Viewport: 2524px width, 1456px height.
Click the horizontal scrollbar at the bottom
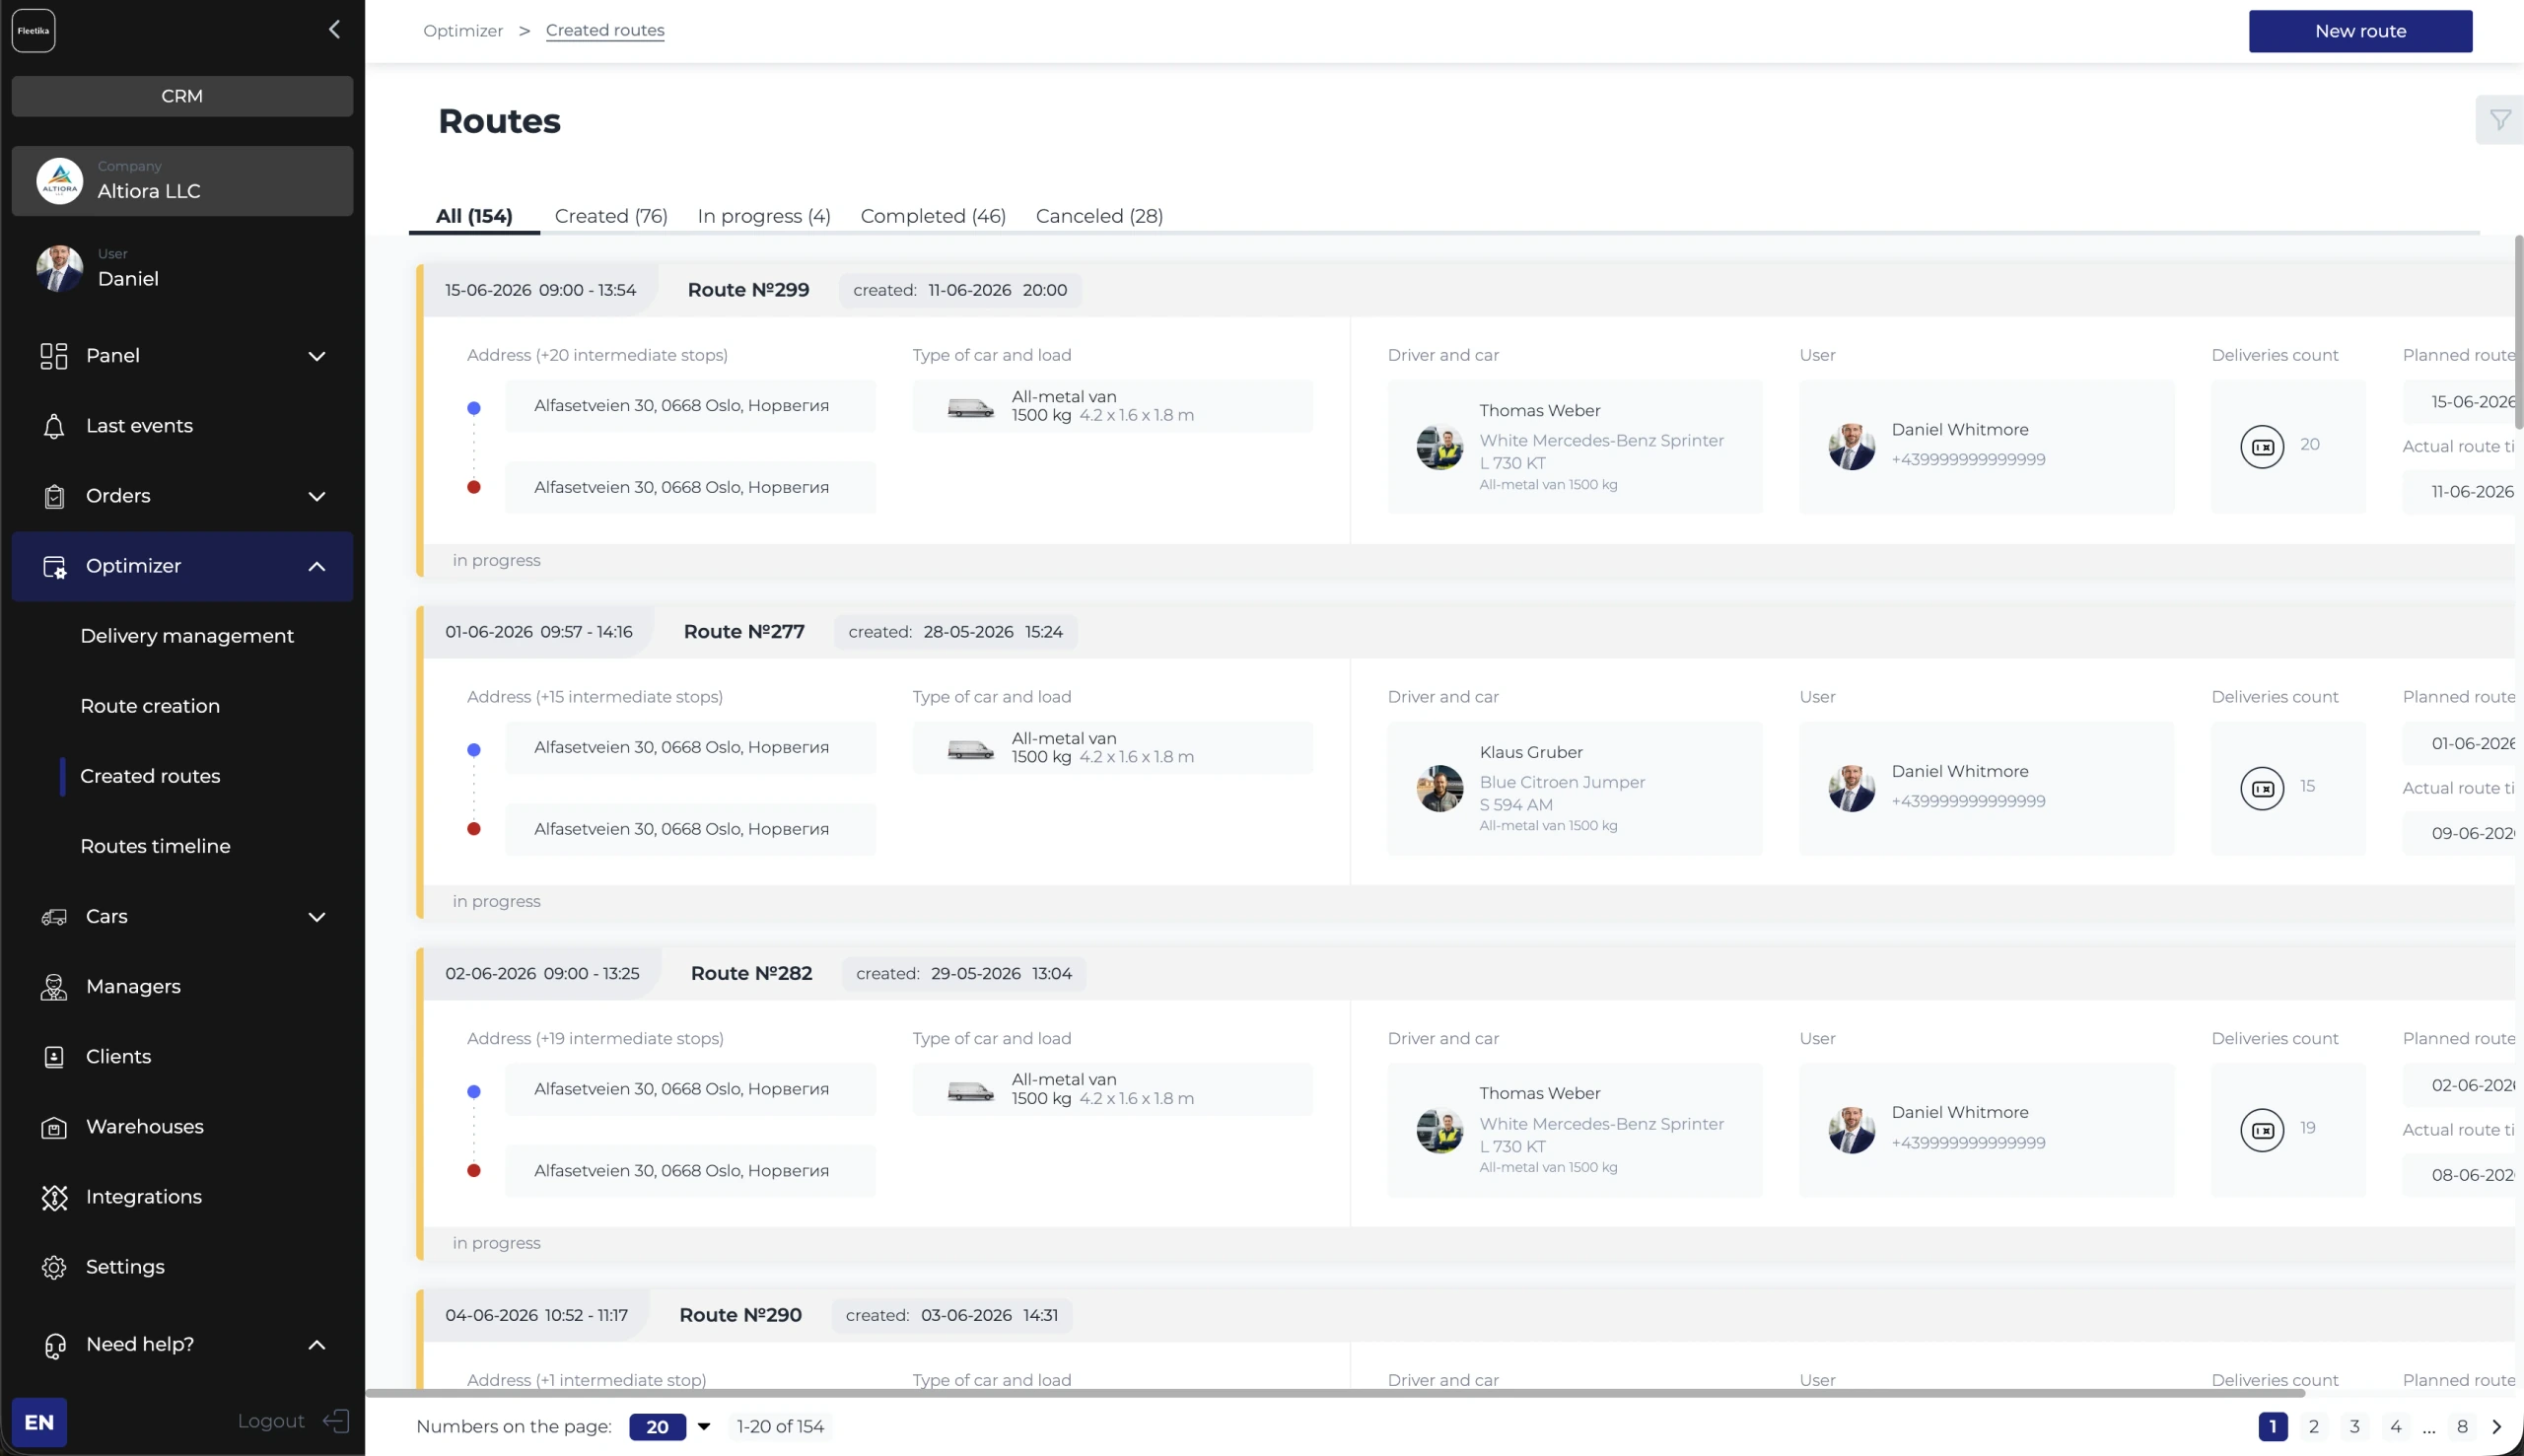click(x=1335, y=1393)
